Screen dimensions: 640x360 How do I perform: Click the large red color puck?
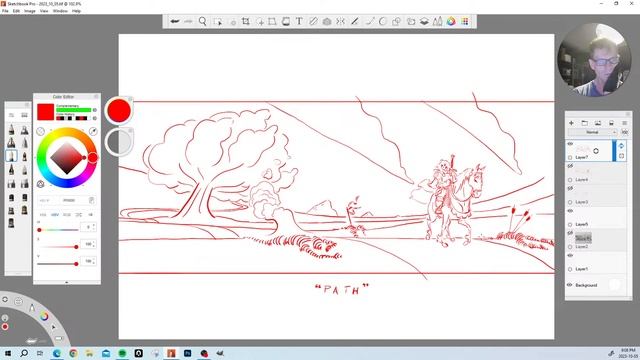(119, 110)
